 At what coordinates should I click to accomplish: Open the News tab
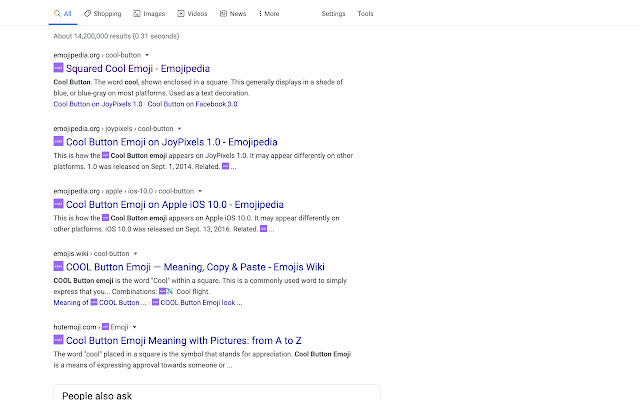[233, 13]
